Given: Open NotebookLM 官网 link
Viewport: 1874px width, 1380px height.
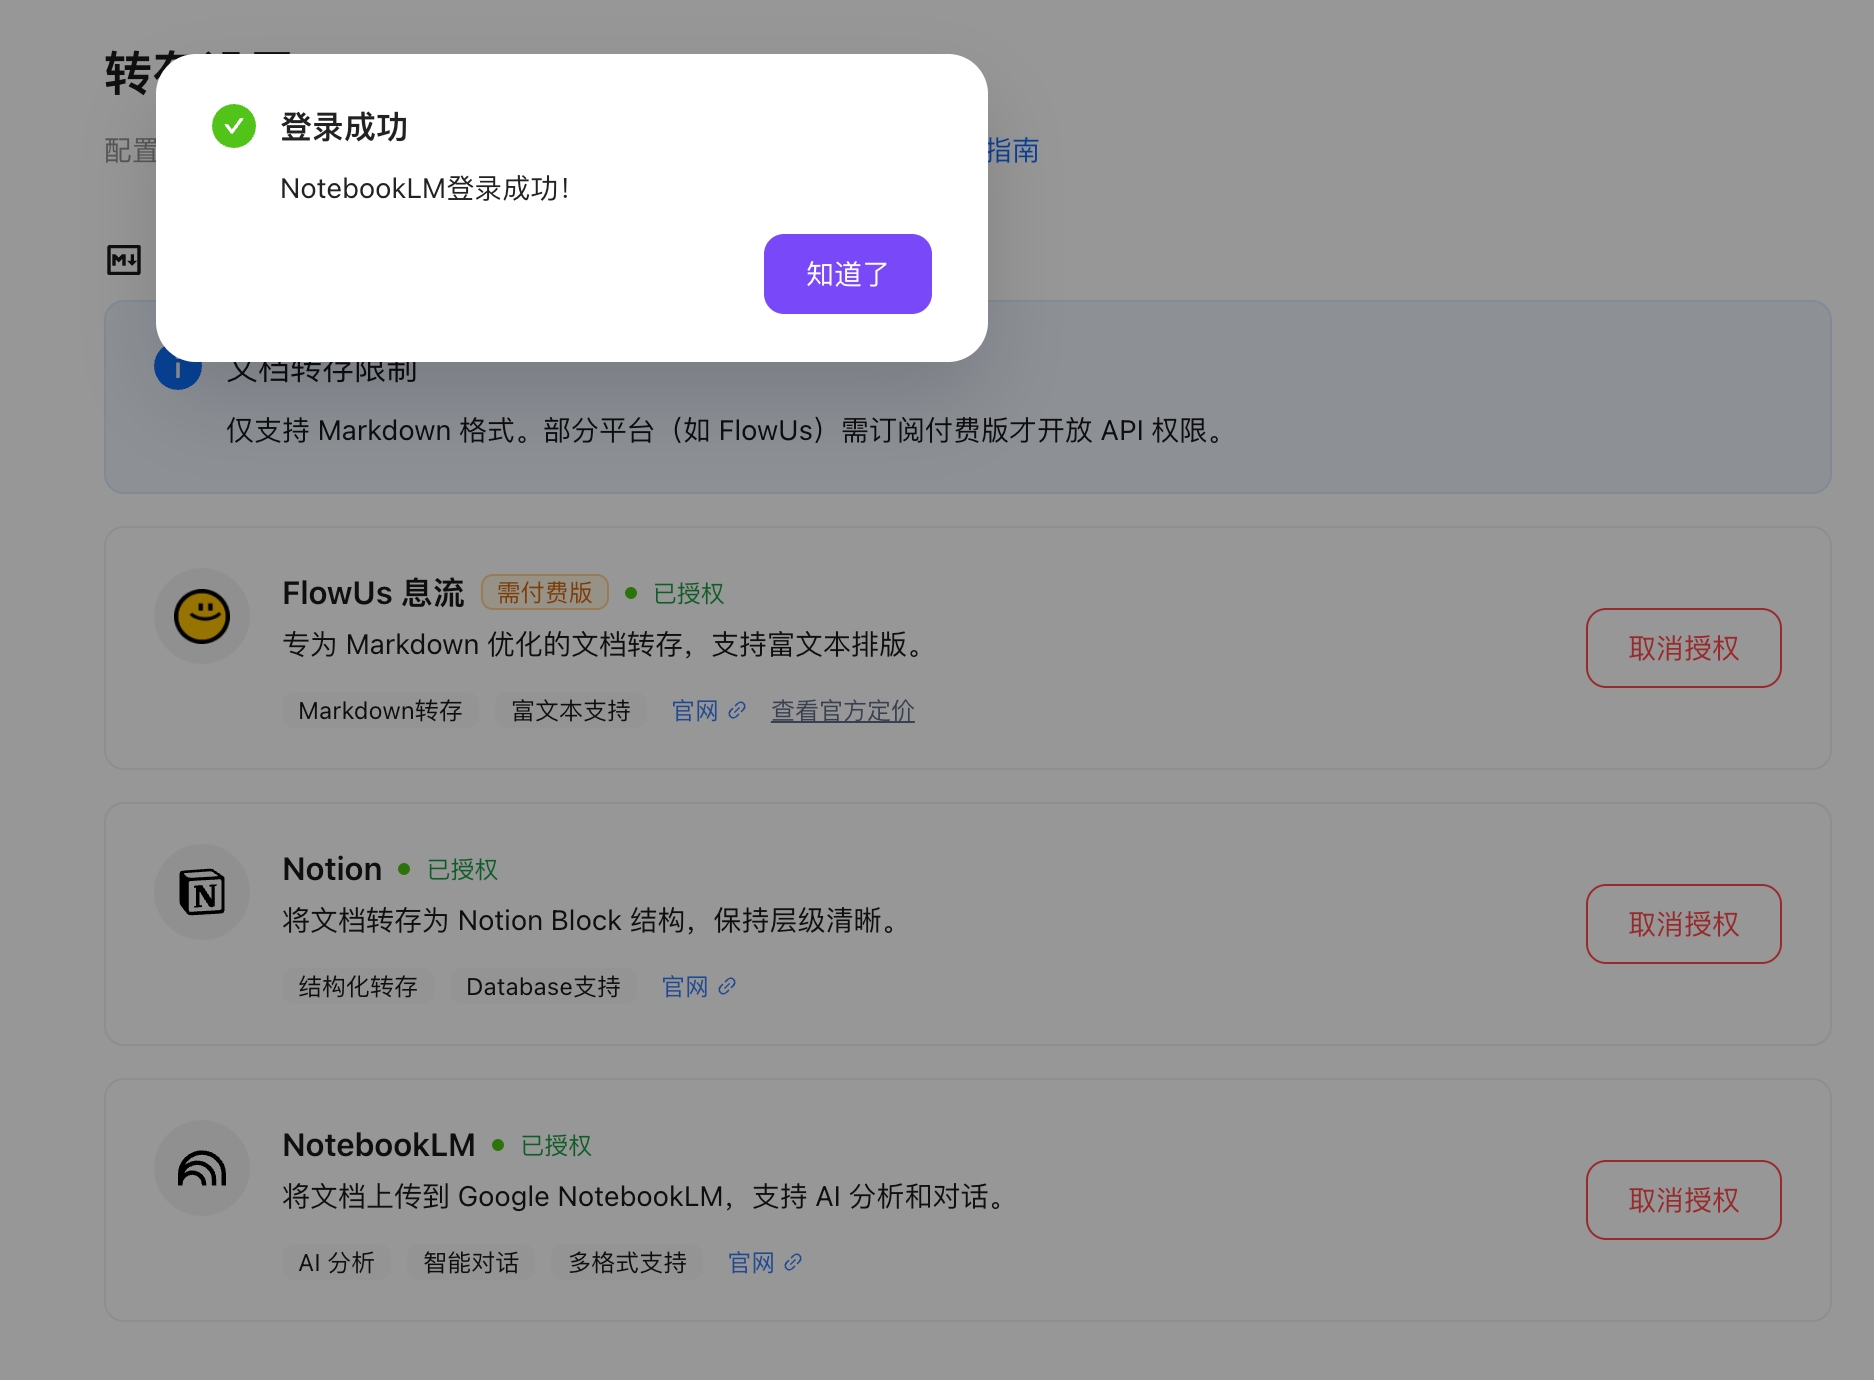Looking at the screenshot, I should (x=751, y=1262).
